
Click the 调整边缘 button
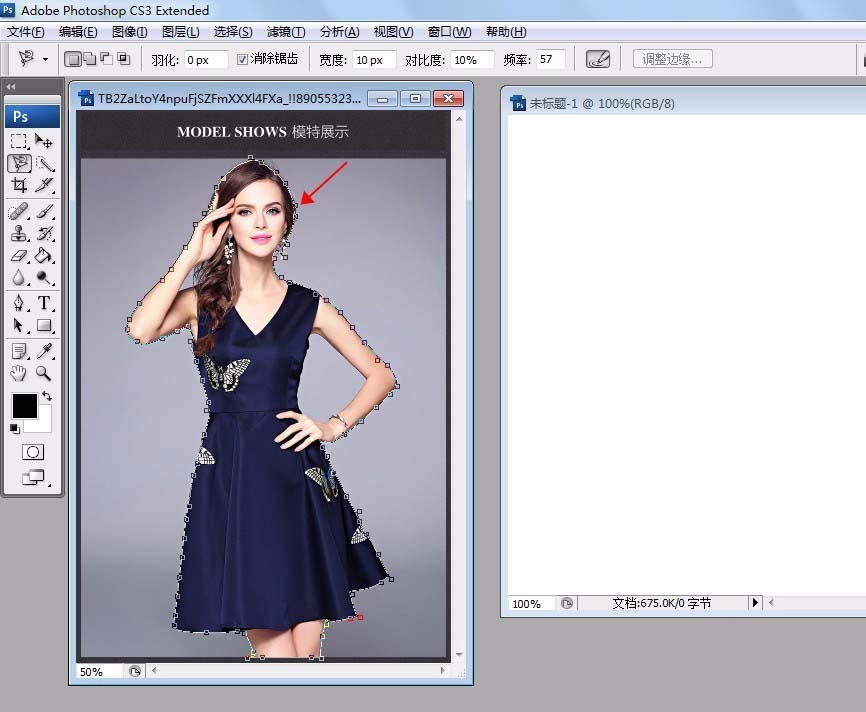672,60
